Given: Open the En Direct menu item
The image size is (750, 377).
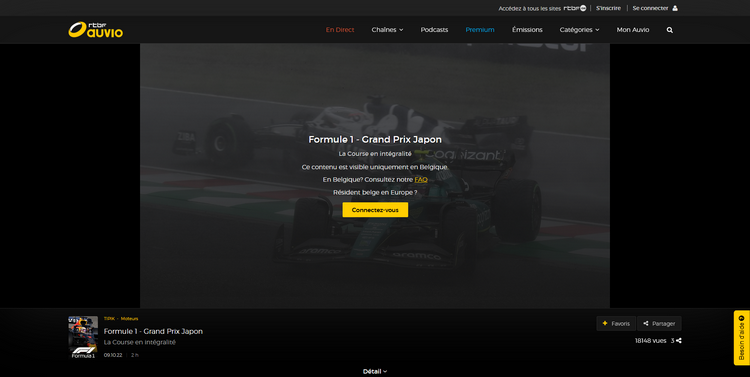Looking at the screenshot, I should click(340, 30).
